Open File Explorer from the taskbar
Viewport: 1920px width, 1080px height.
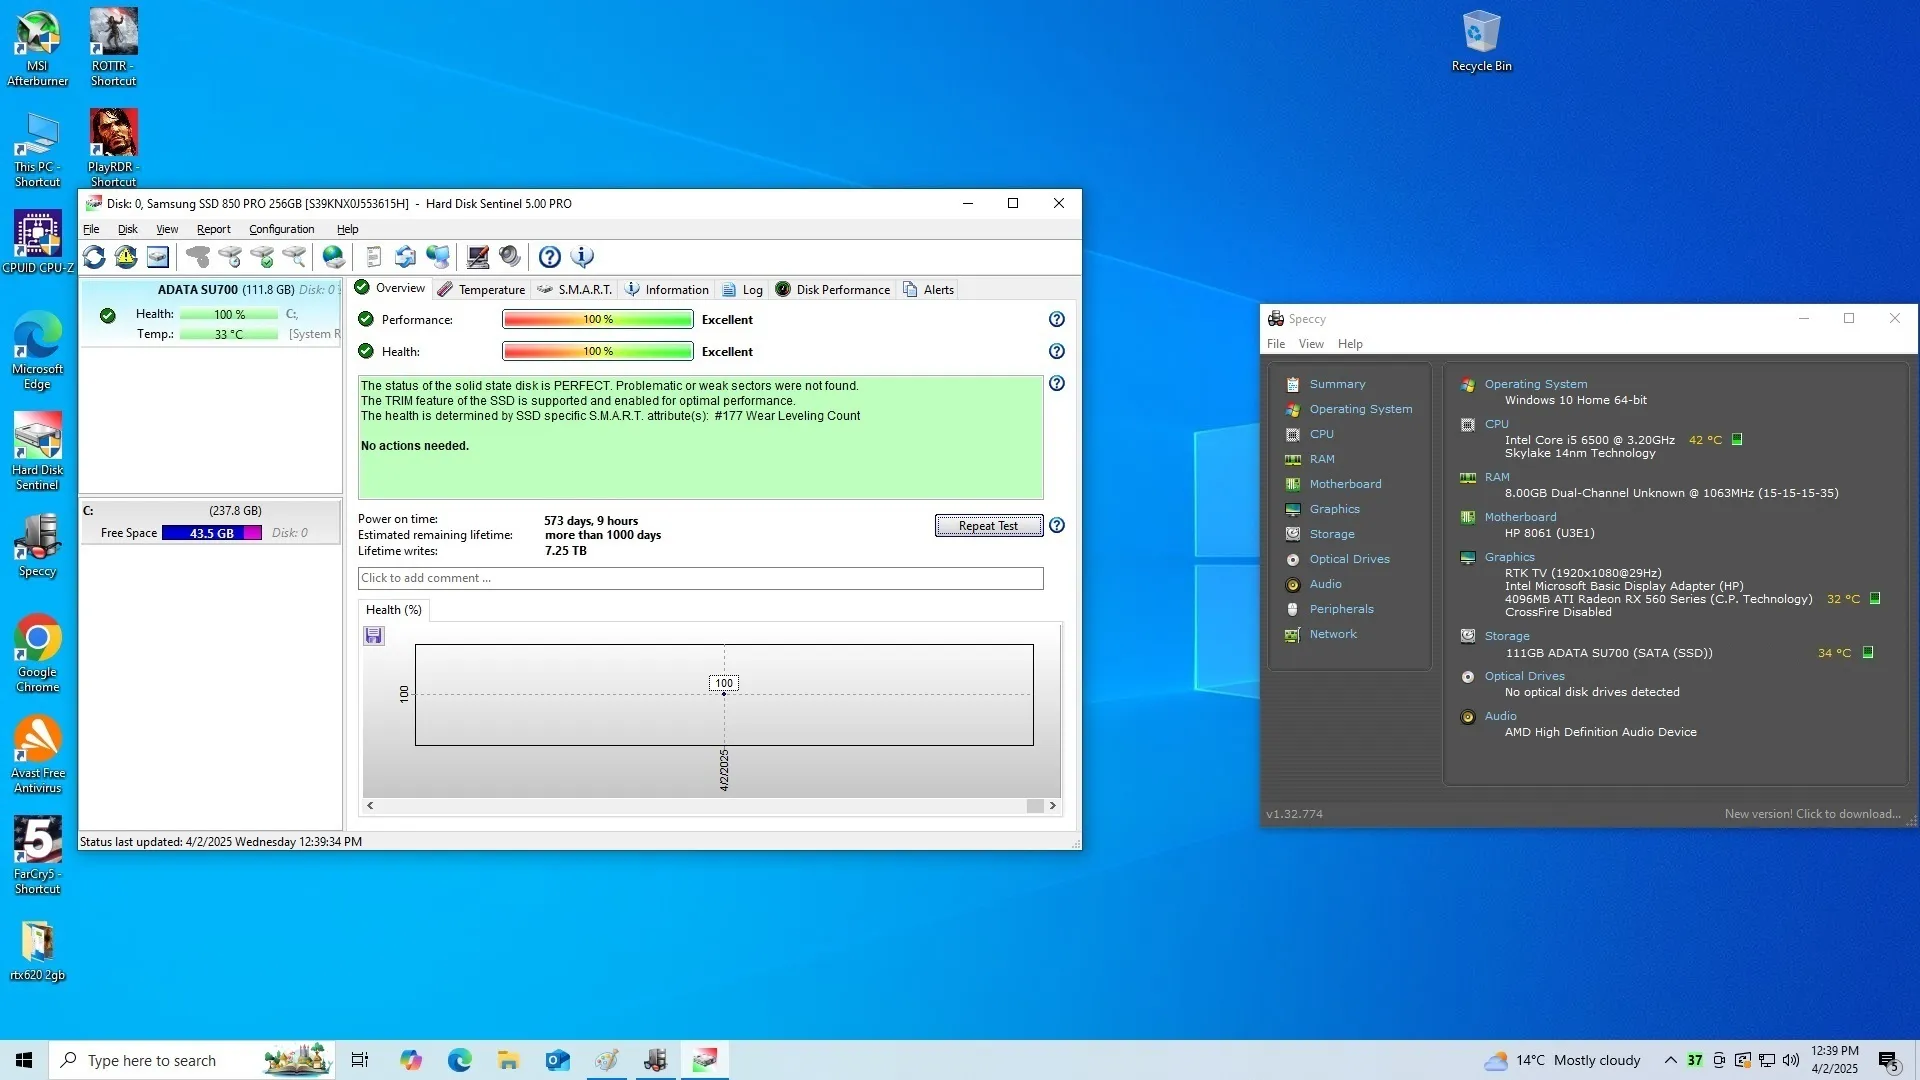tap(509, 1060)
